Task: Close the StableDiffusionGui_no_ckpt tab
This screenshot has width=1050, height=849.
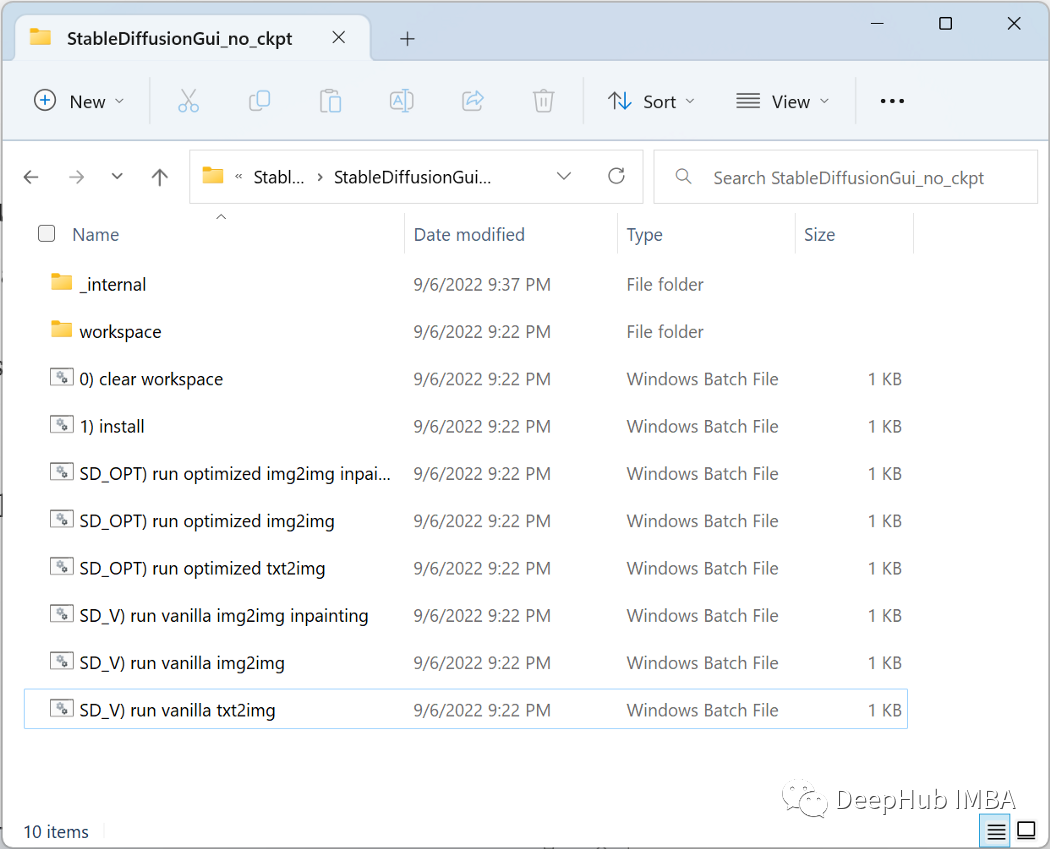Action: click(339, 37)
